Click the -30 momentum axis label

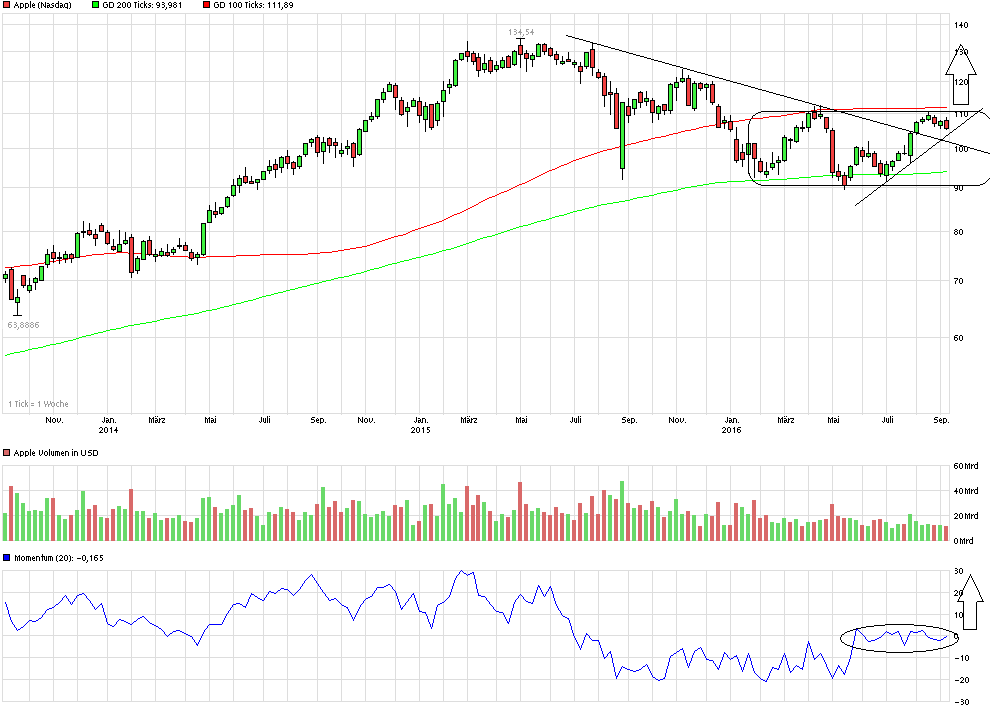(x=962, y=703)
